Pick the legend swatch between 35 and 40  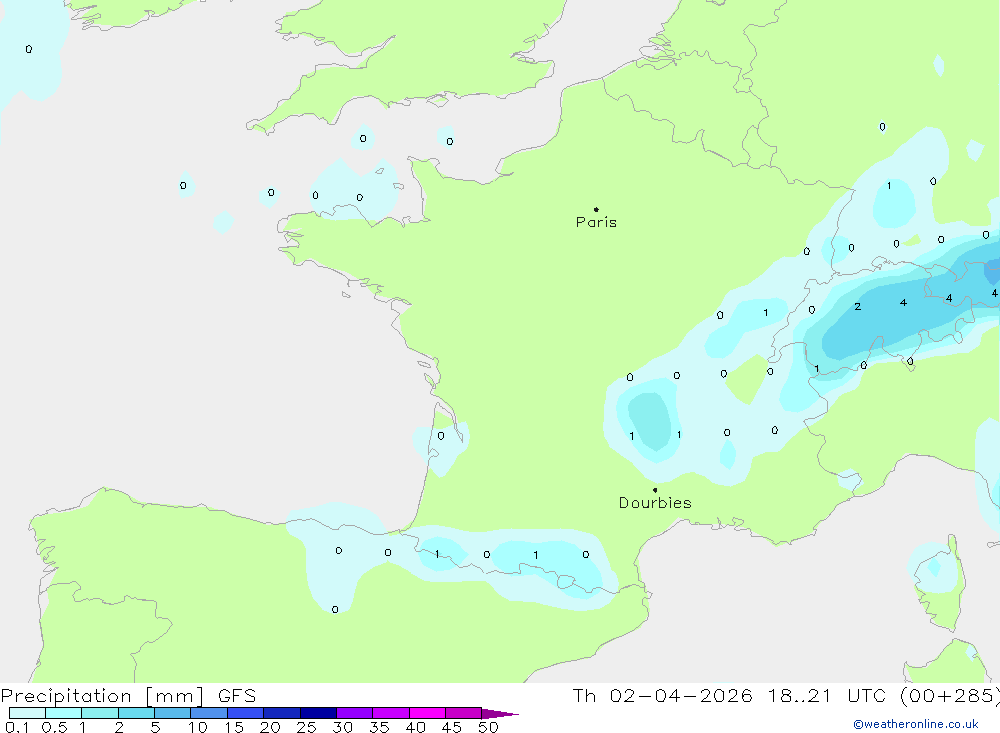click(x=391, y=713)
